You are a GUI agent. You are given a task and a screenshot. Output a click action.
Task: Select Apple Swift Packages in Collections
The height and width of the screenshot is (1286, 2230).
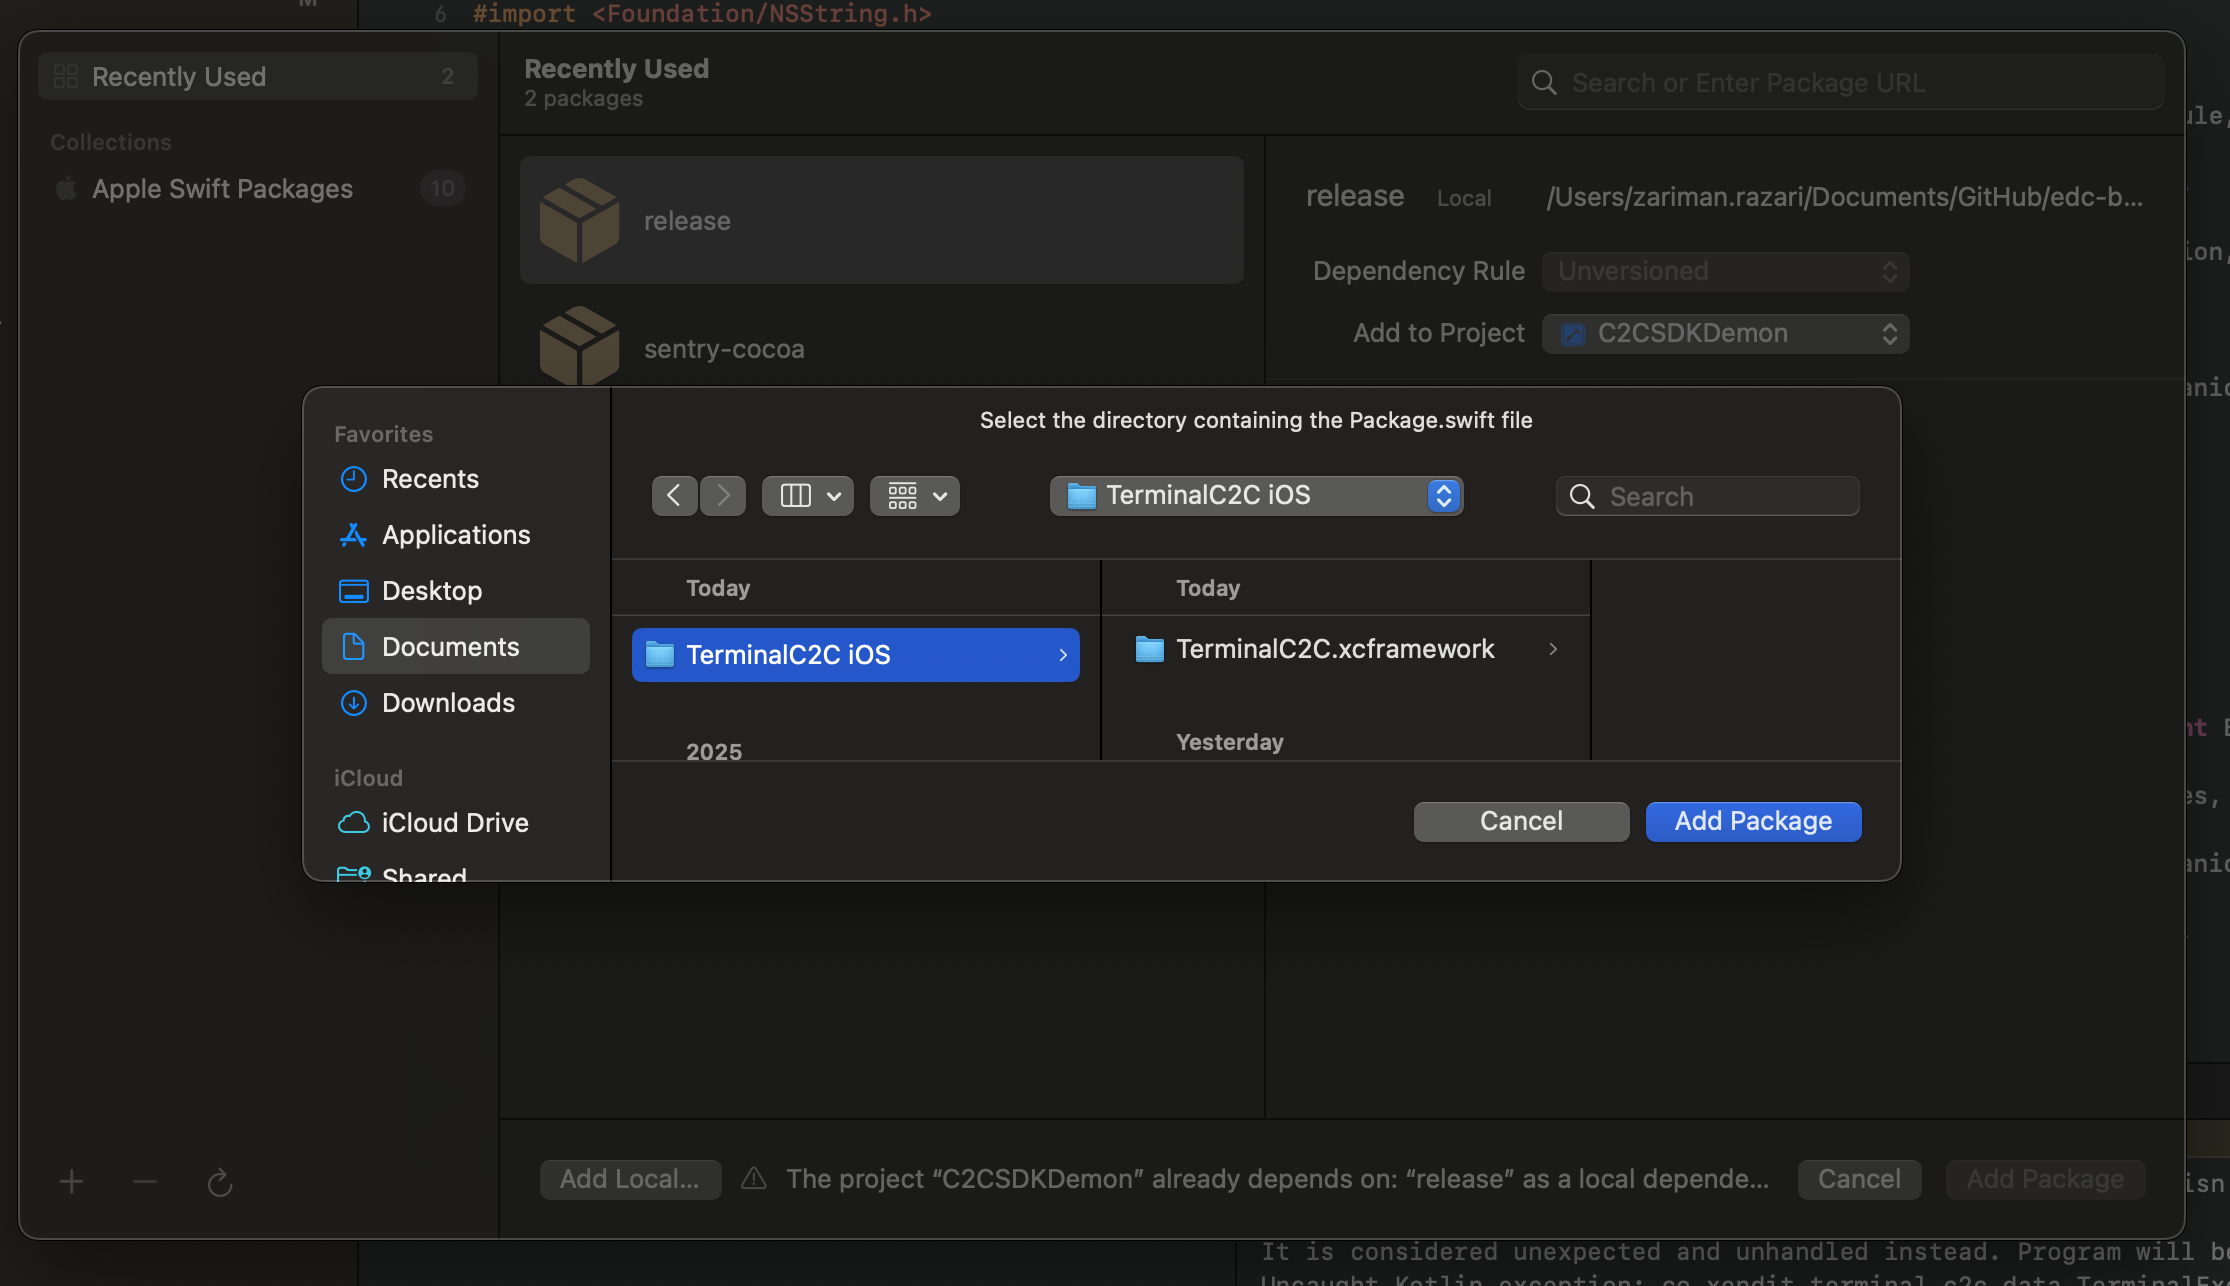click(222, 188)
